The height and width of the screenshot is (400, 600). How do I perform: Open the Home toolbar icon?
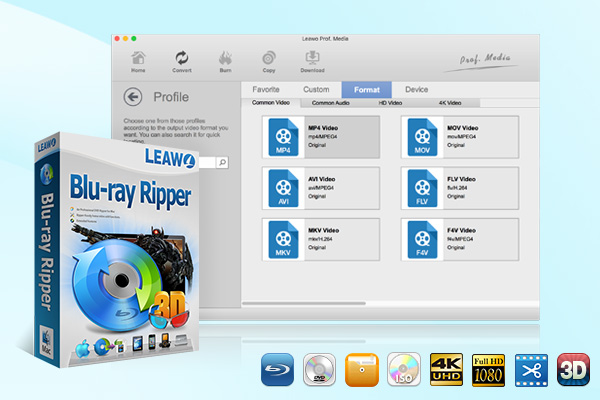(x=138, y=61)
